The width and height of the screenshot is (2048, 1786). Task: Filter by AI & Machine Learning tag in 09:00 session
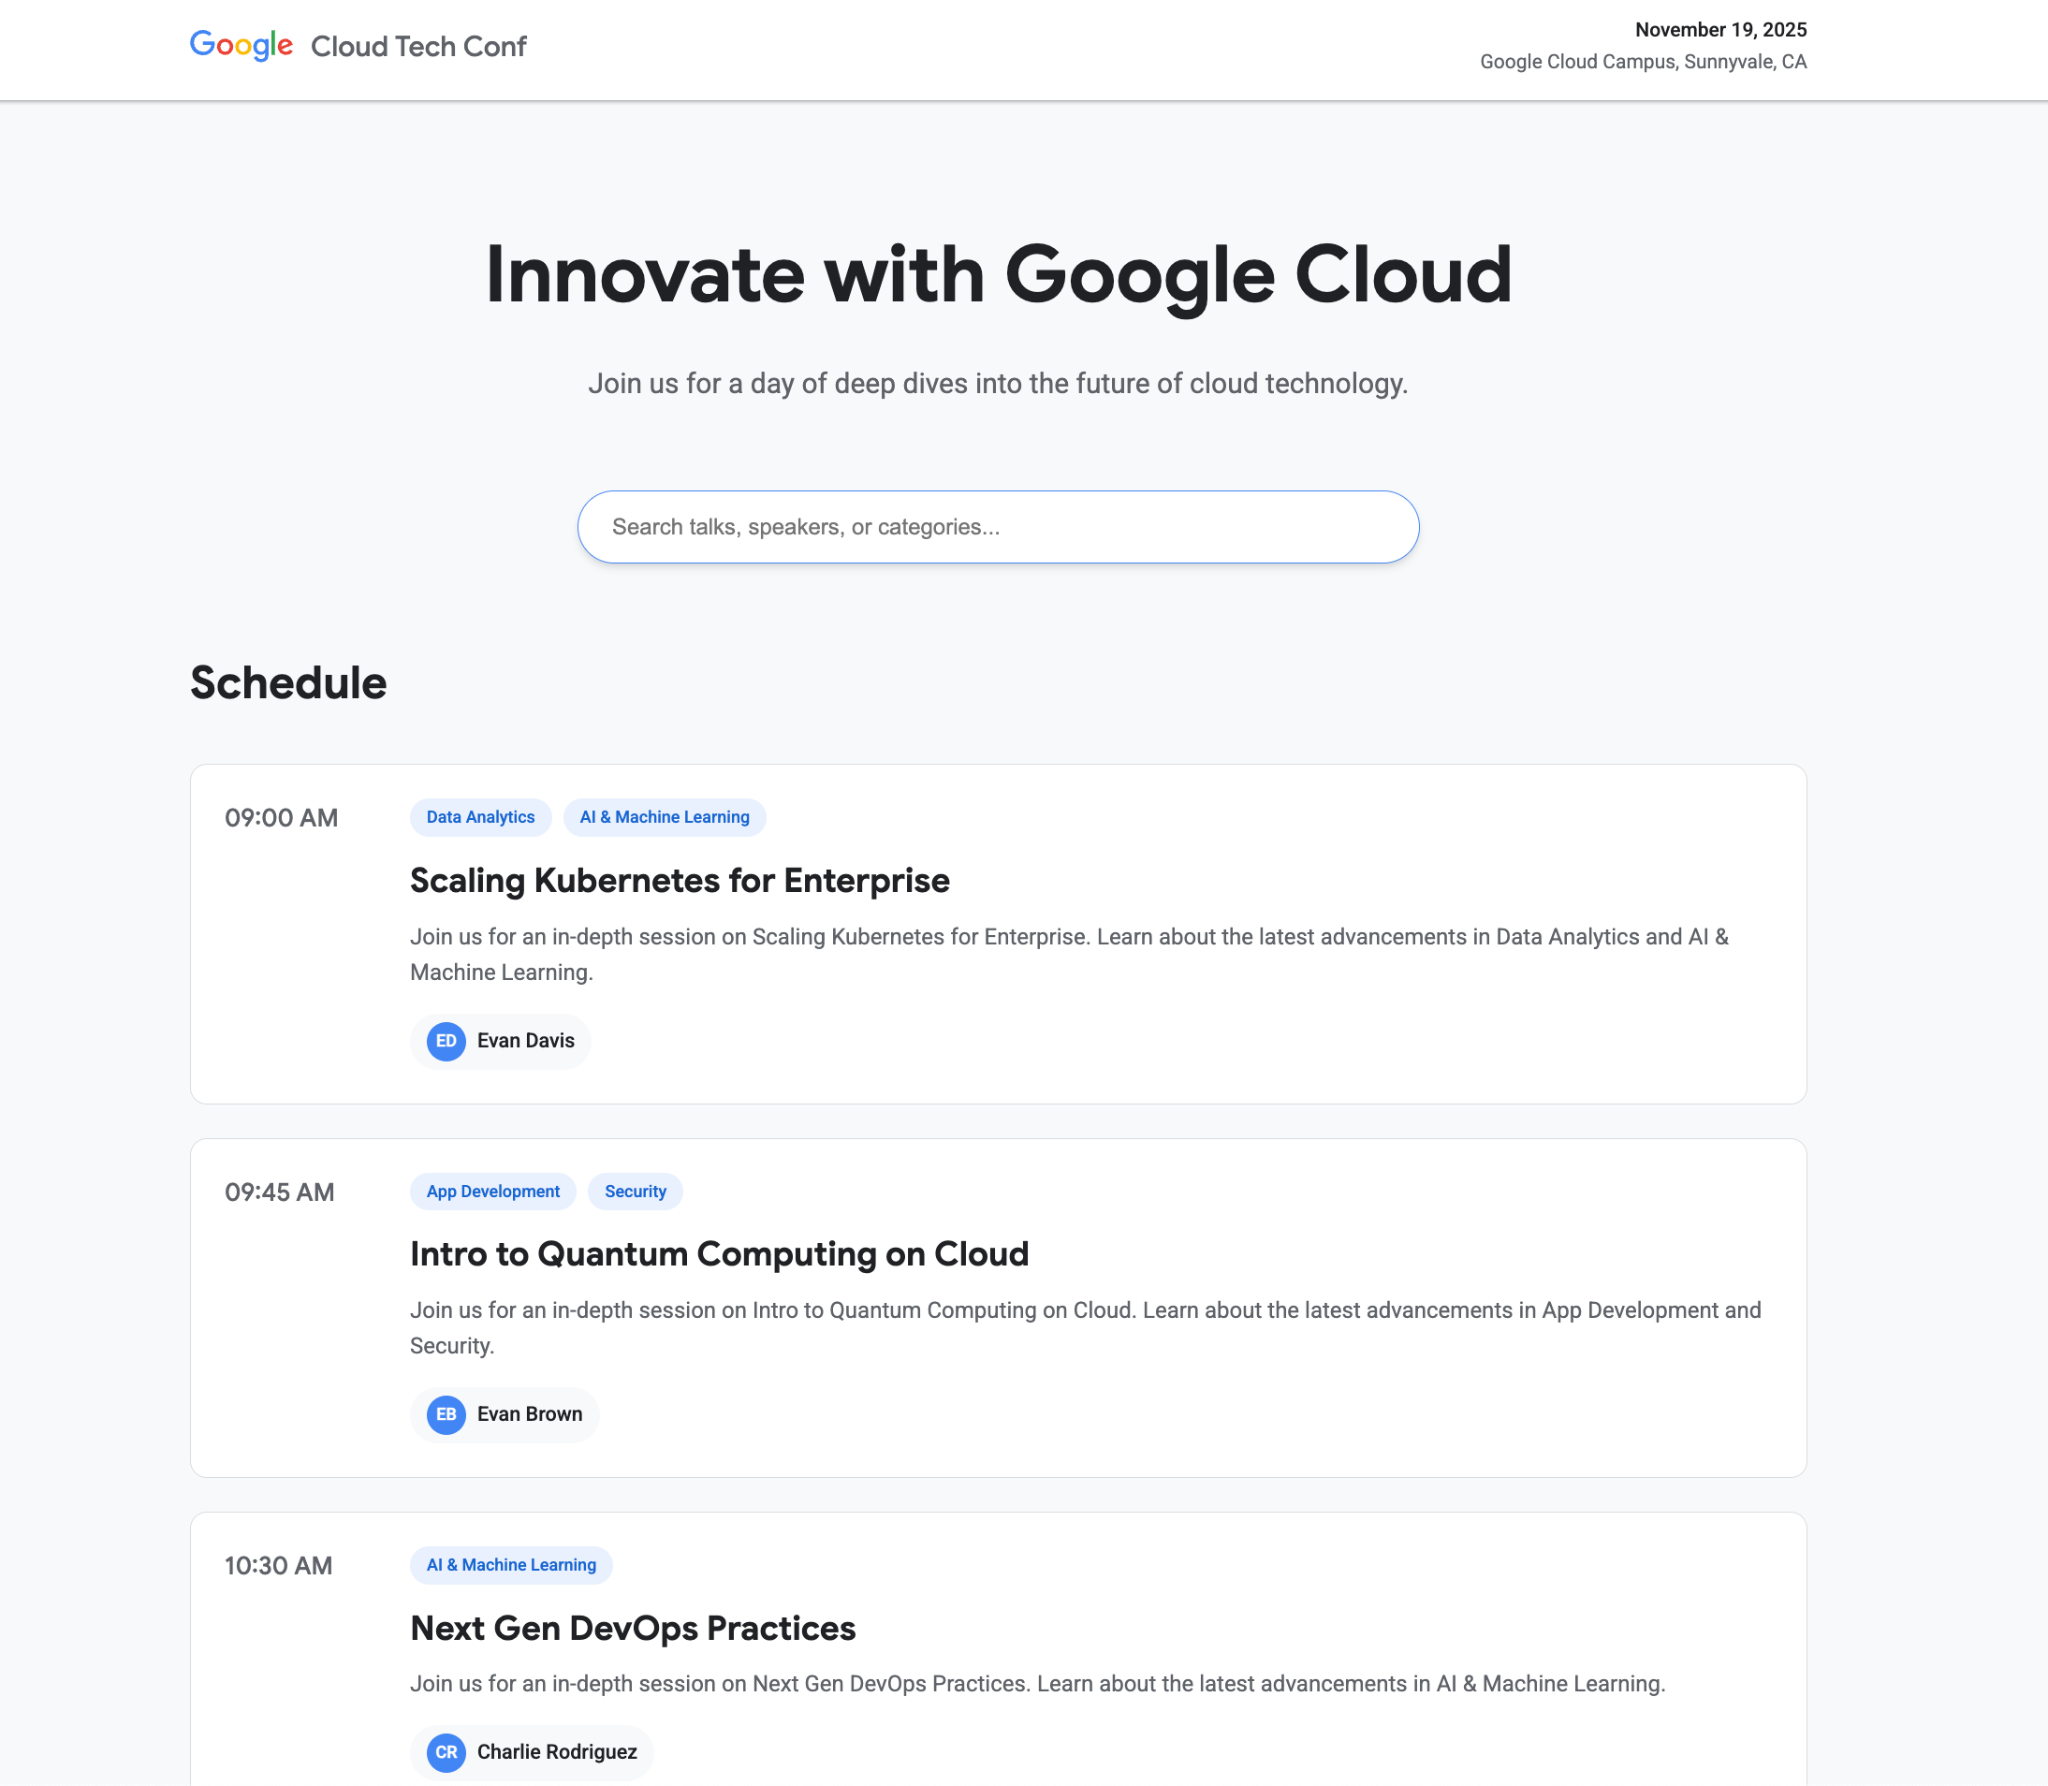664,817
